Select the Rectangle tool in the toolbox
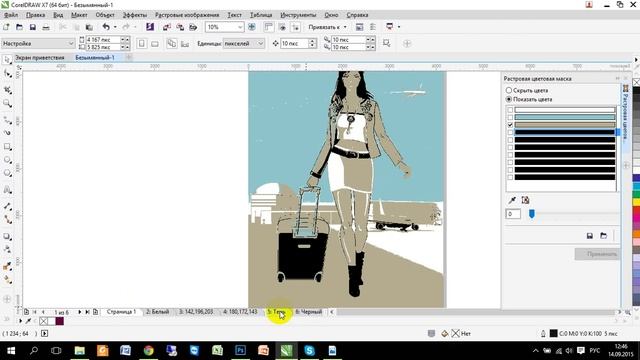This screenshot has width=640, height=360. (x=7, y=147)
